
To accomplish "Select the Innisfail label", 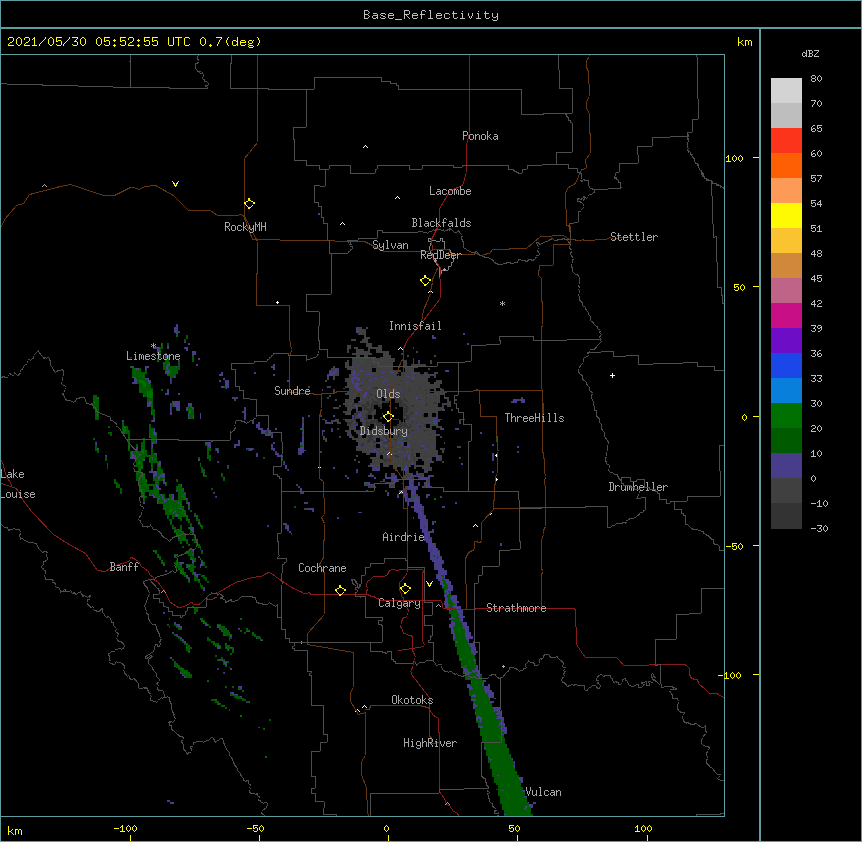I will point(415,326).
